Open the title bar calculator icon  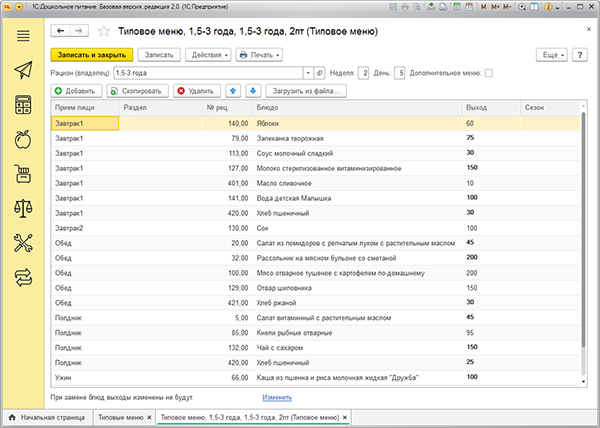(x=457, y=7)
